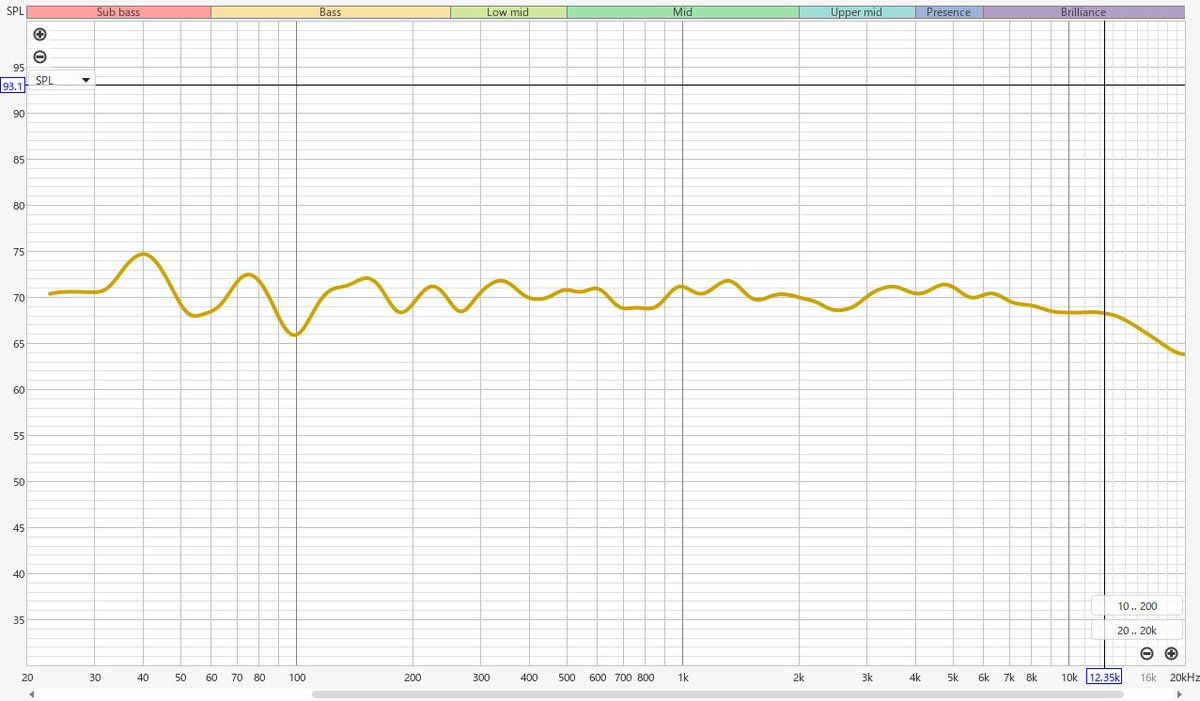1200x701 pixels.
Task: Click the 40 Hz peak of the curve
Action: pos(143,254)
